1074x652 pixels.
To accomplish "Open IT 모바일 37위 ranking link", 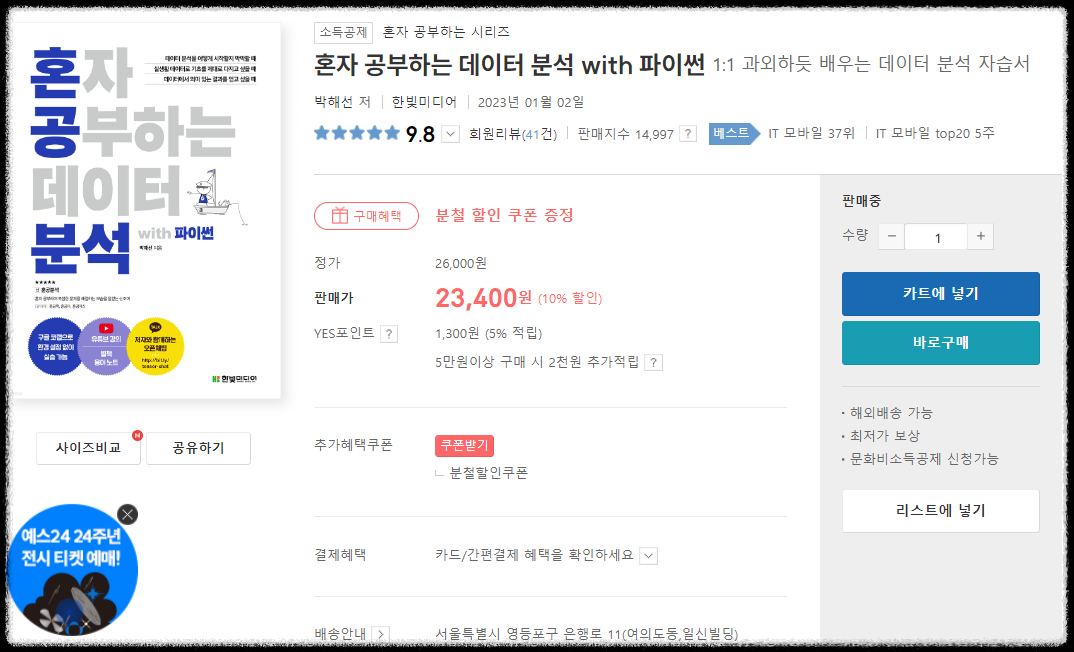I will pos(811,134).
